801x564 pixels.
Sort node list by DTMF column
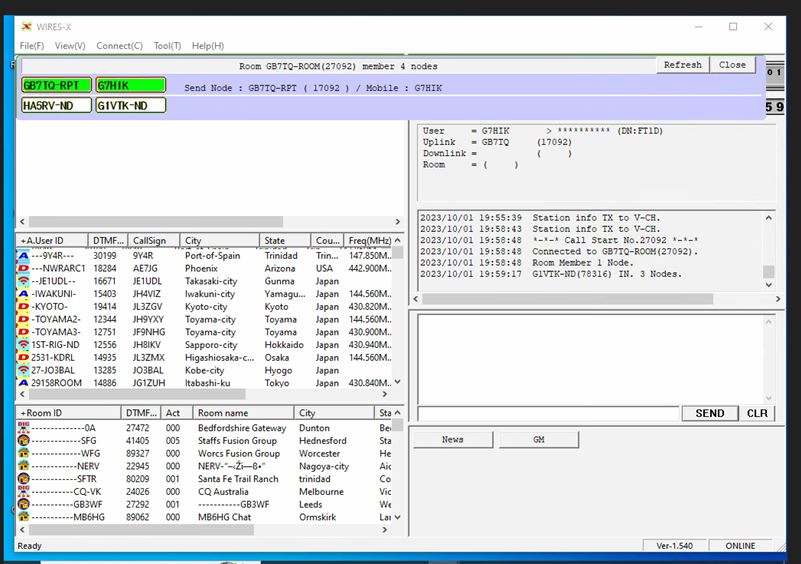pyautogui.click(x=108, y=241)
